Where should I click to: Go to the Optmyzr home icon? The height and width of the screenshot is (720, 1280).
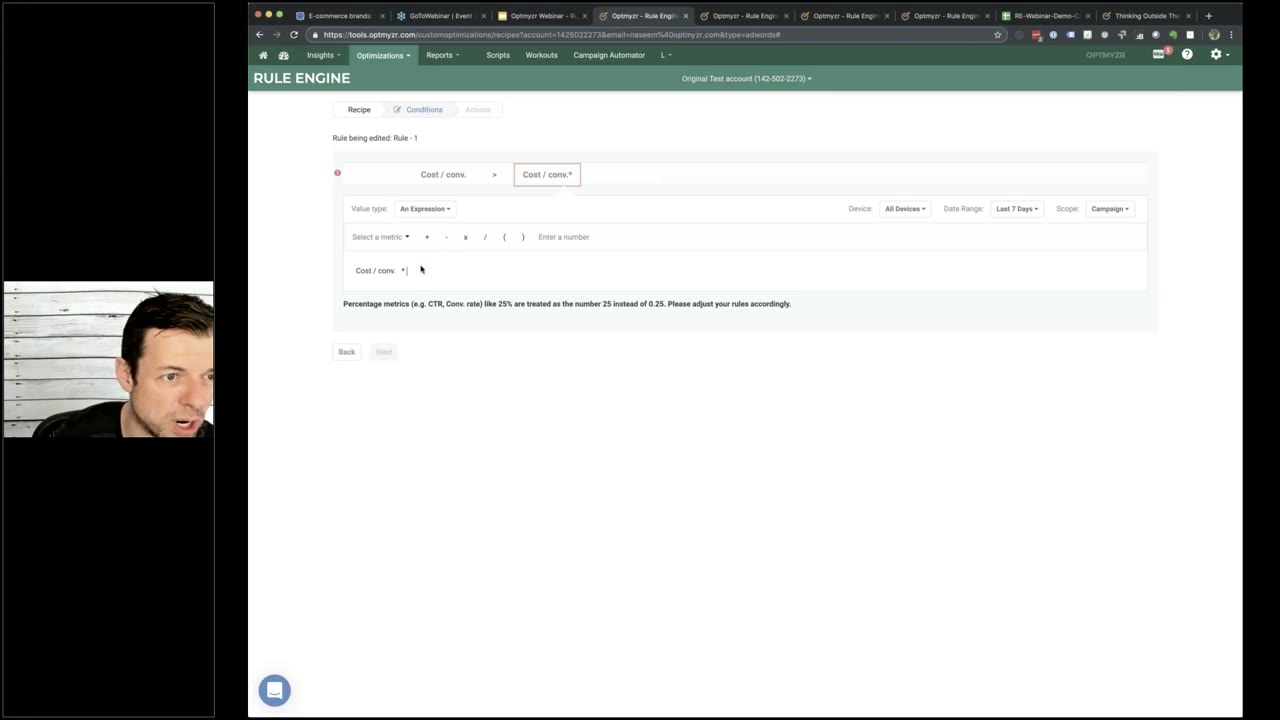tap(263, 55)
